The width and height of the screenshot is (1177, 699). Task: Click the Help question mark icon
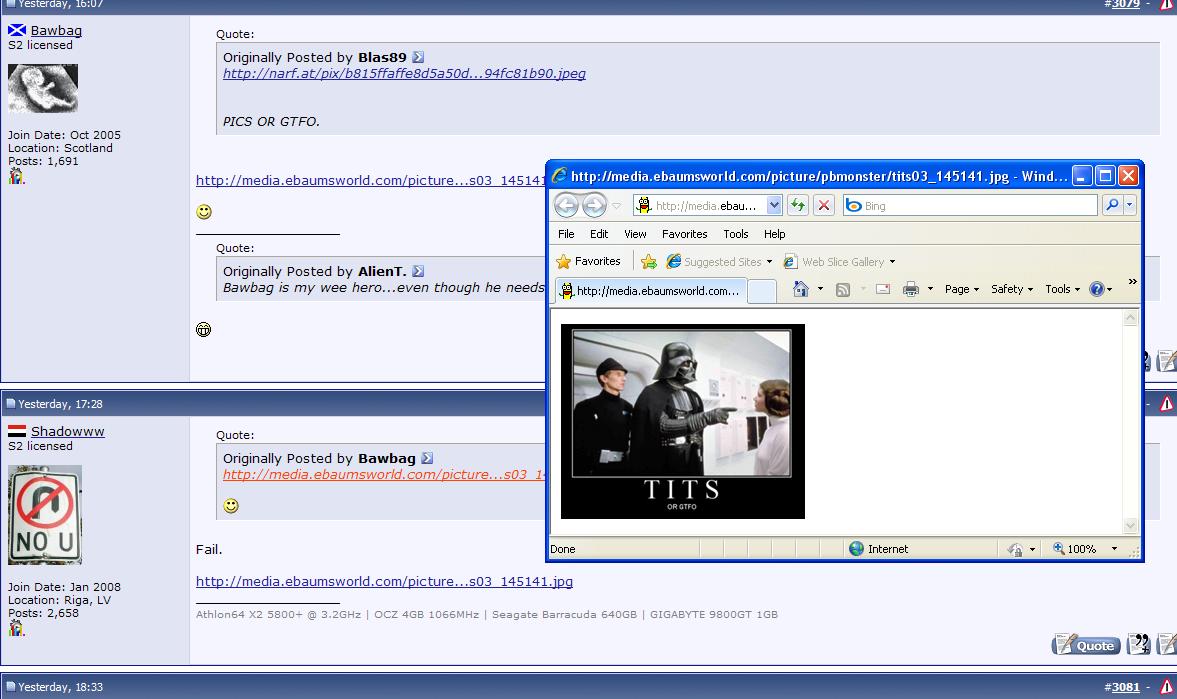click(1097, 289)
